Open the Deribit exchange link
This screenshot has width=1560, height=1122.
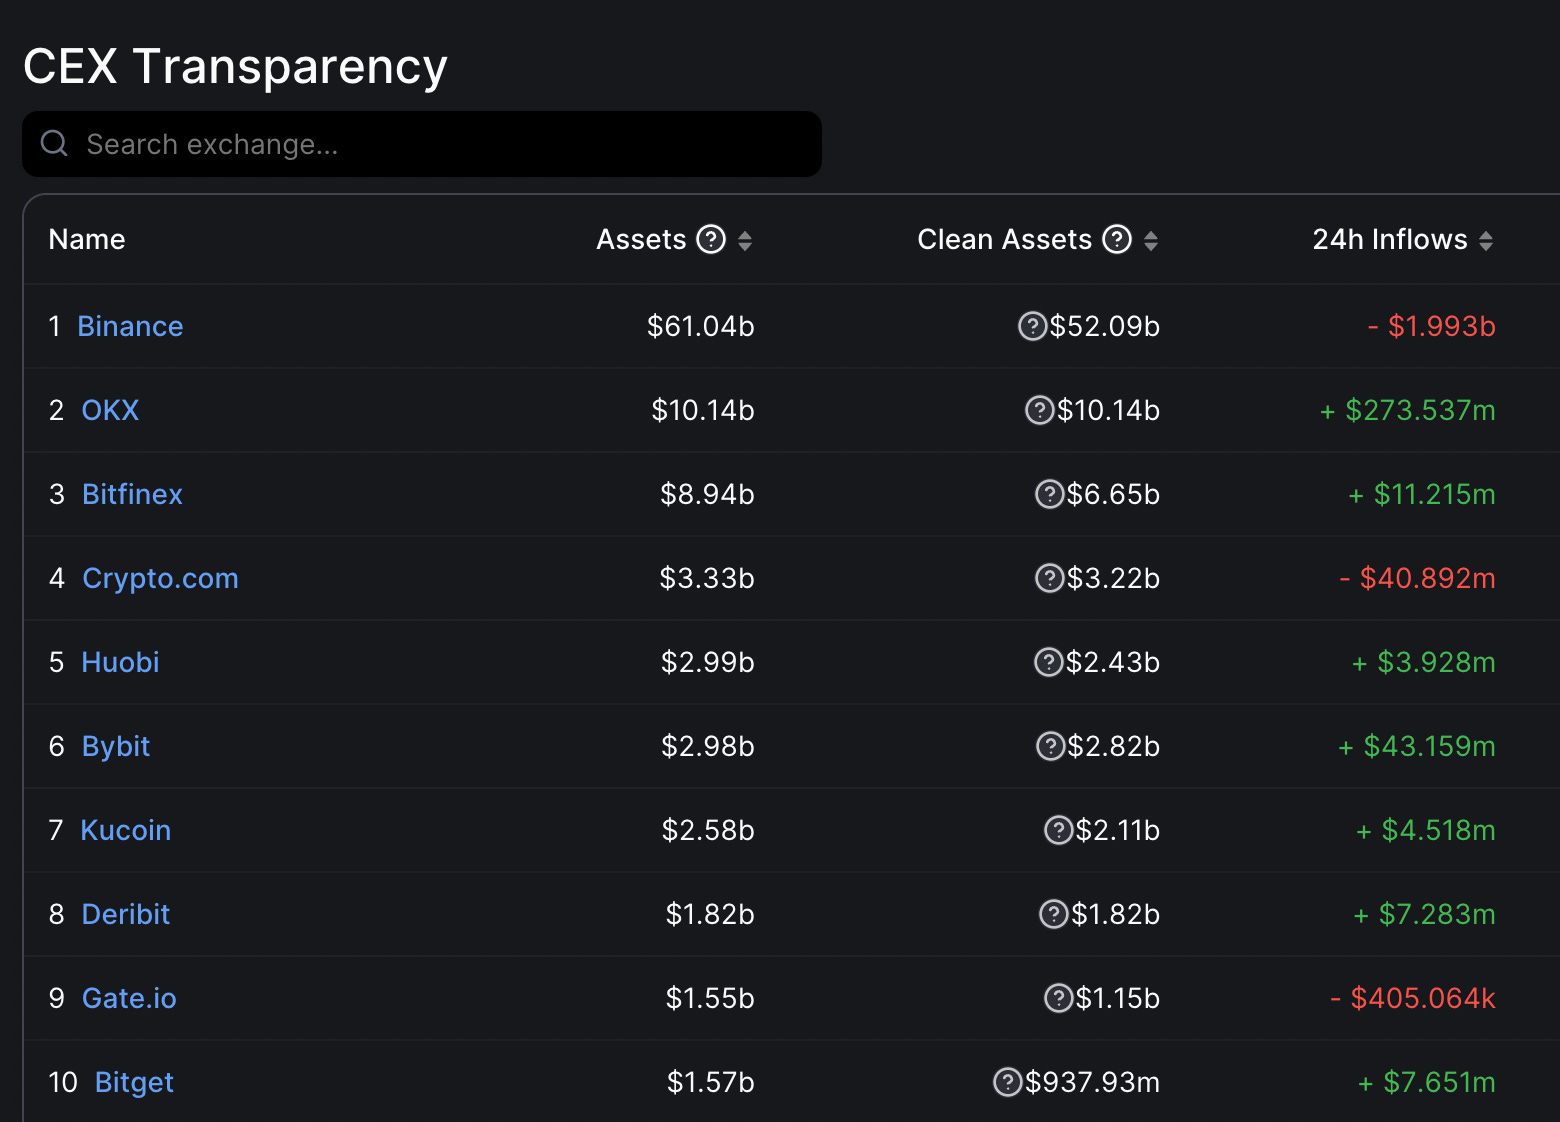tap(126, 914)
